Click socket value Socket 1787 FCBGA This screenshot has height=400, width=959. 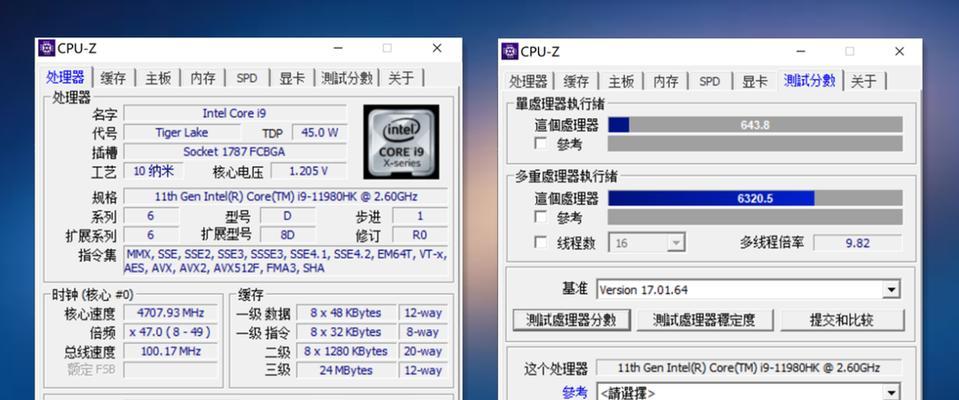235,152
